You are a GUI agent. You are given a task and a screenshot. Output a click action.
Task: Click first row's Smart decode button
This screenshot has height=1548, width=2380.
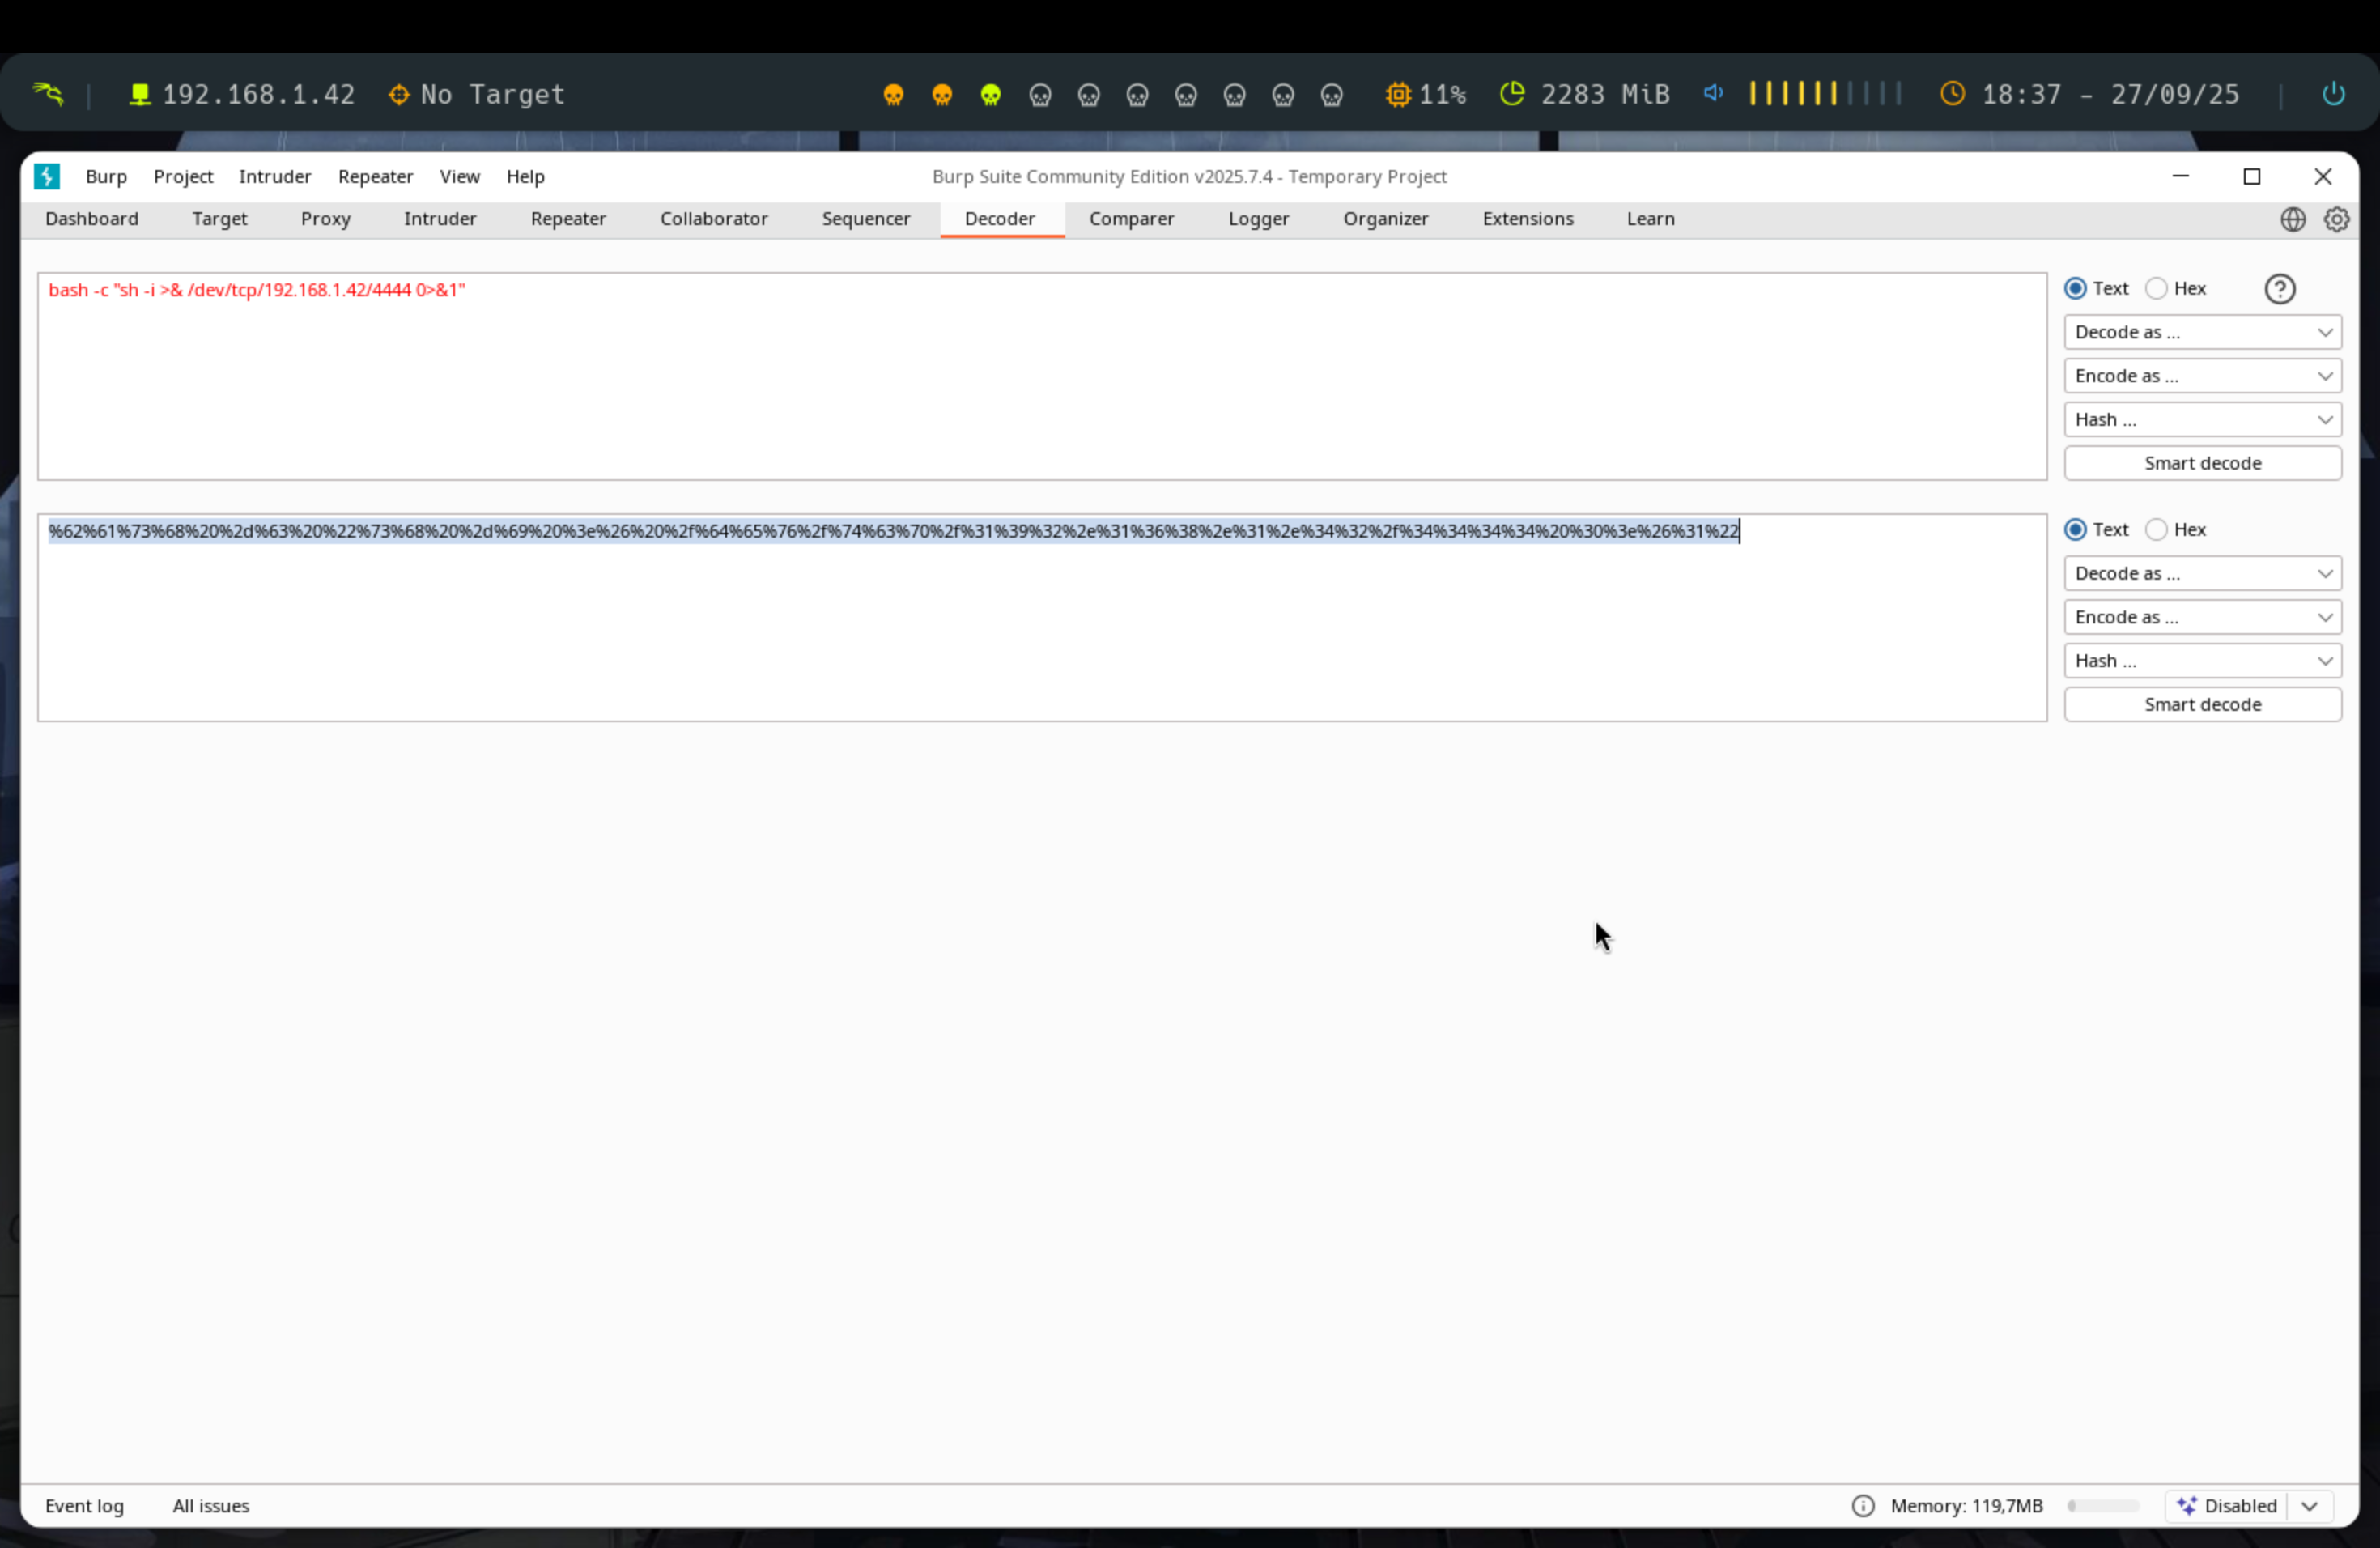pyautogui.click(x=2202, y=463)
